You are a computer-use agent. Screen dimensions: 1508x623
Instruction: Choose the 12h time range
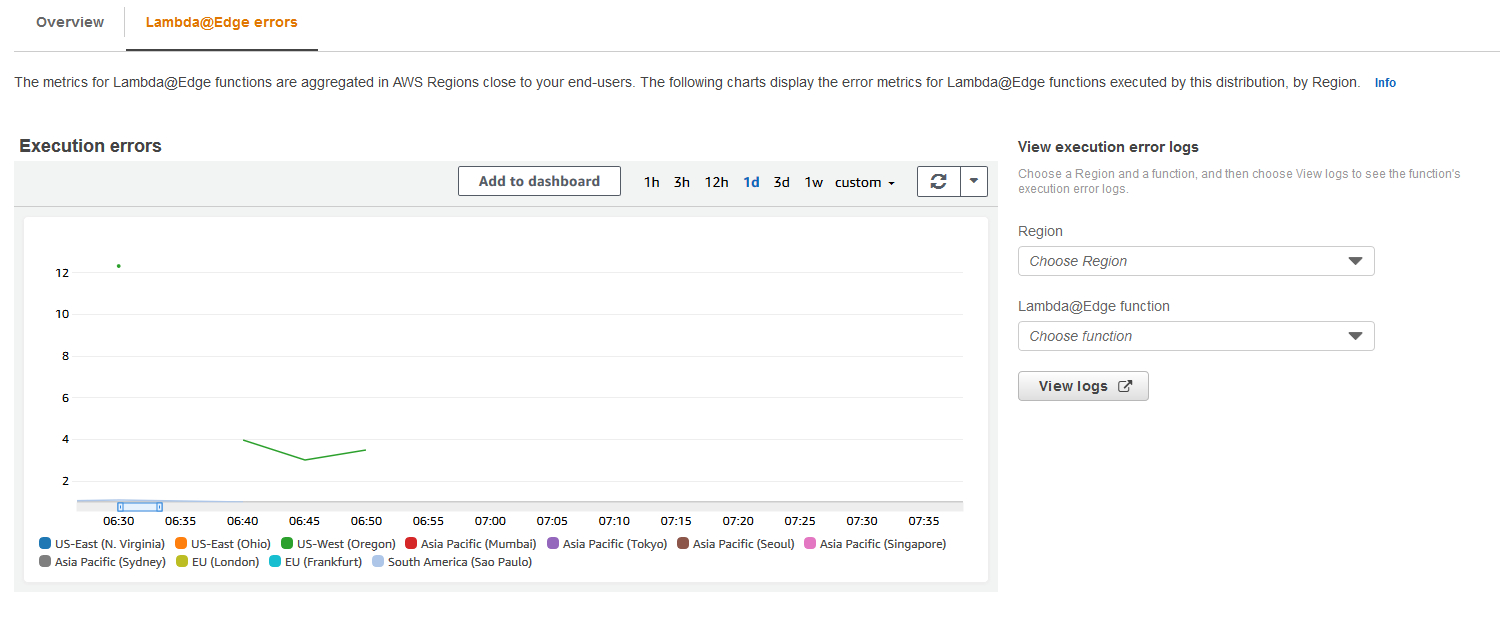(716, 182)
